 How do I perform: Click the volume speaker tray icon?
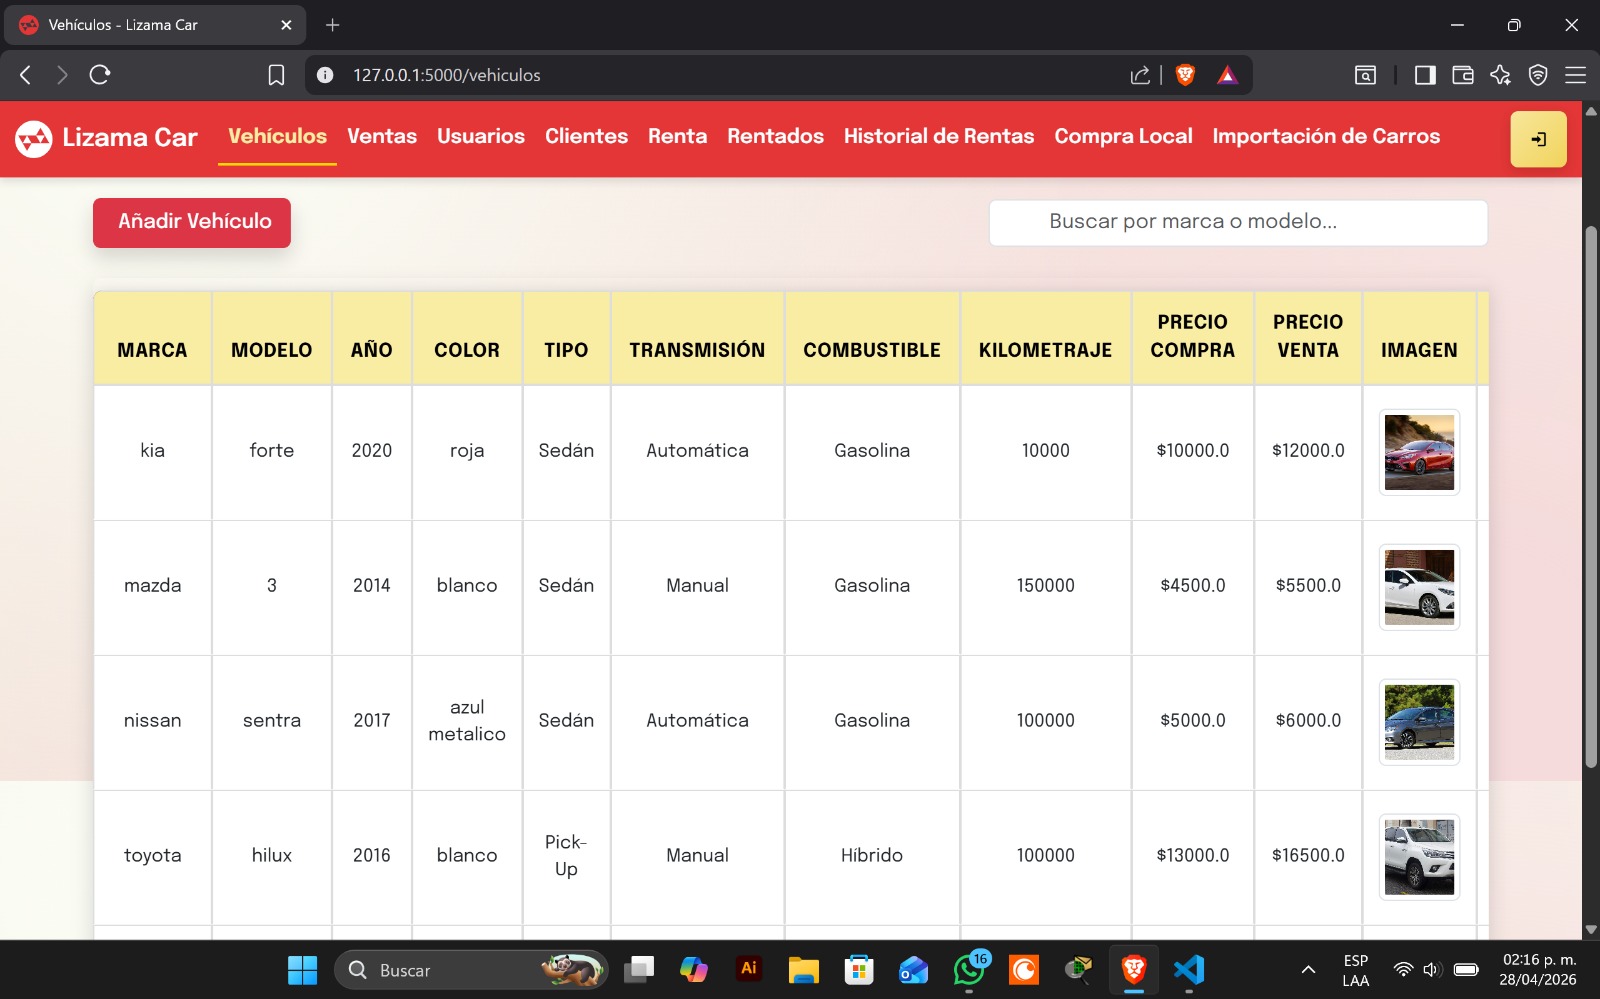click(1432, 970)
